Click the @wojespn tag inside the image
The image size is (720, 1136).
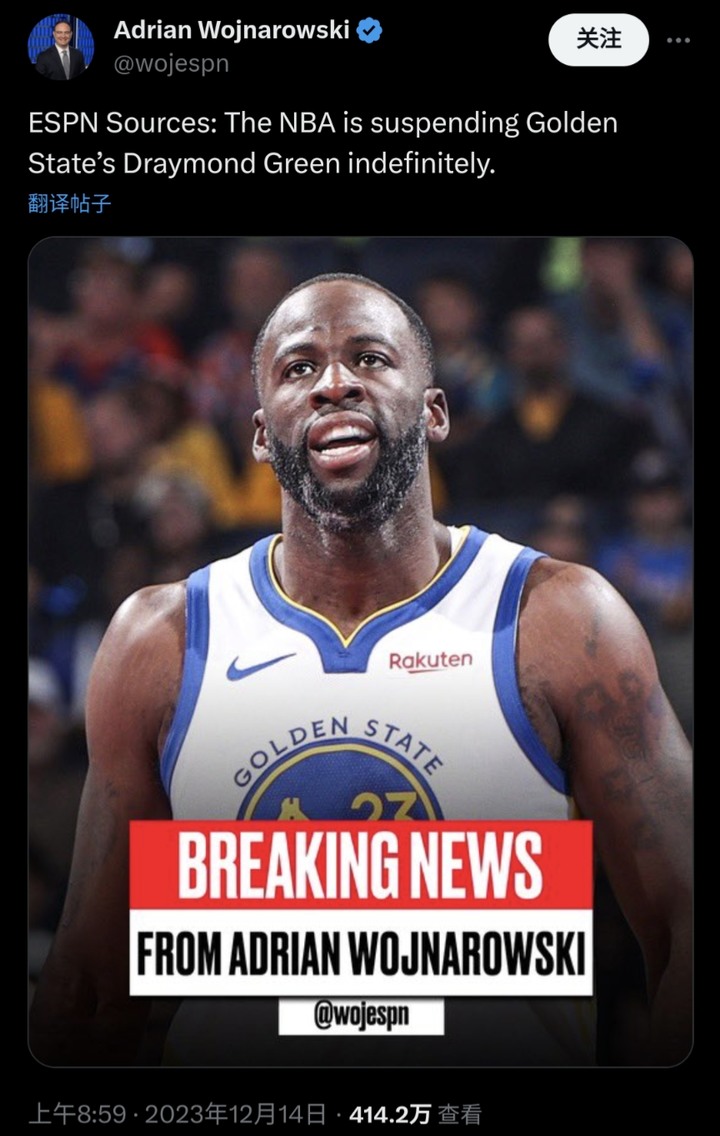(361, 1015)
